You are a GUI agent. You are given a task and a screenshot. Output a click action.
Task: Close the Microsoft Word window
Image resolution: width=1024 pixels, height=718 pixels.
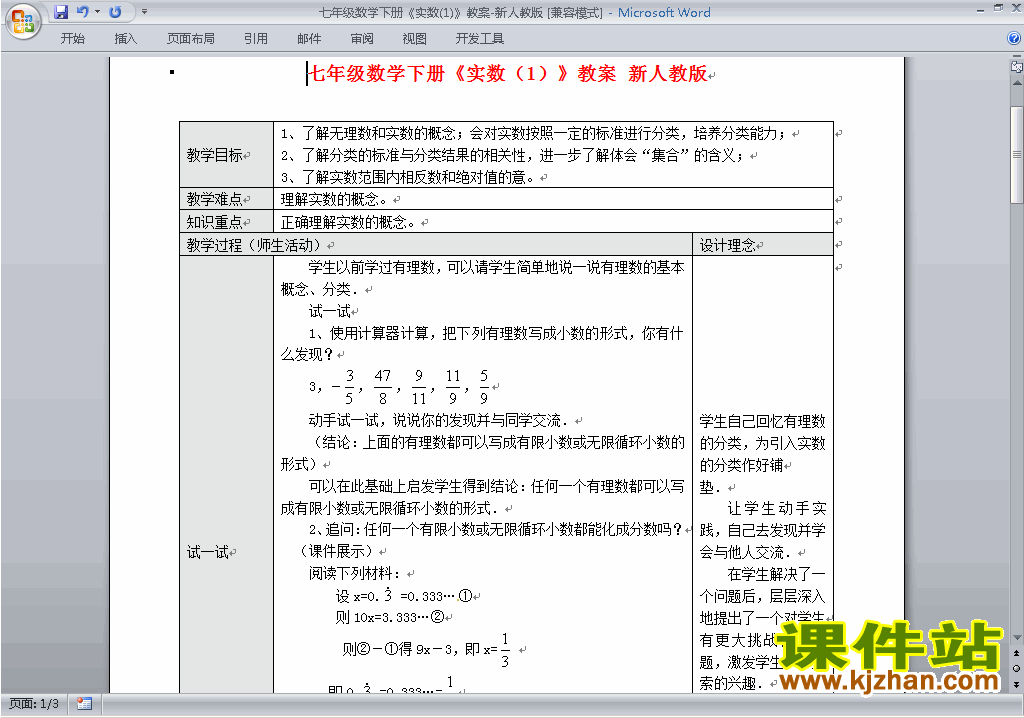[1016, 8]
